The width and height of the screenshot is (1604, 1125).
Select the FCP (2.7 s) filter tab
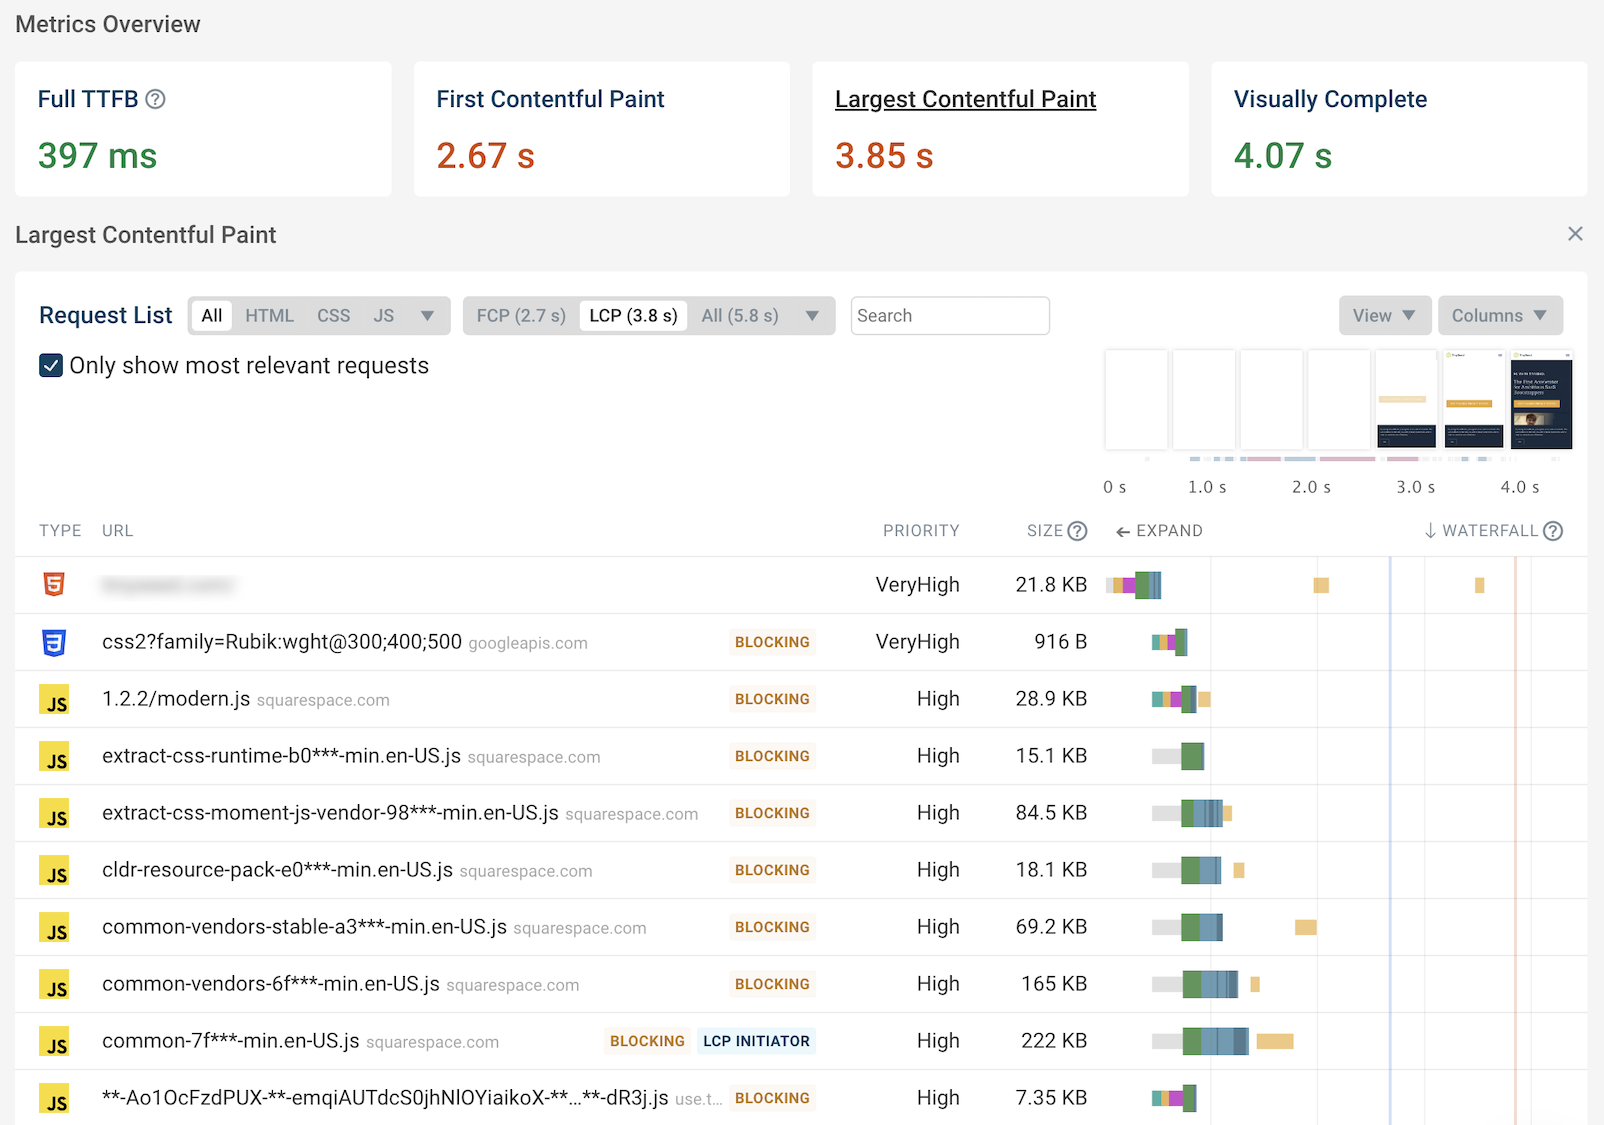(519, 315)
